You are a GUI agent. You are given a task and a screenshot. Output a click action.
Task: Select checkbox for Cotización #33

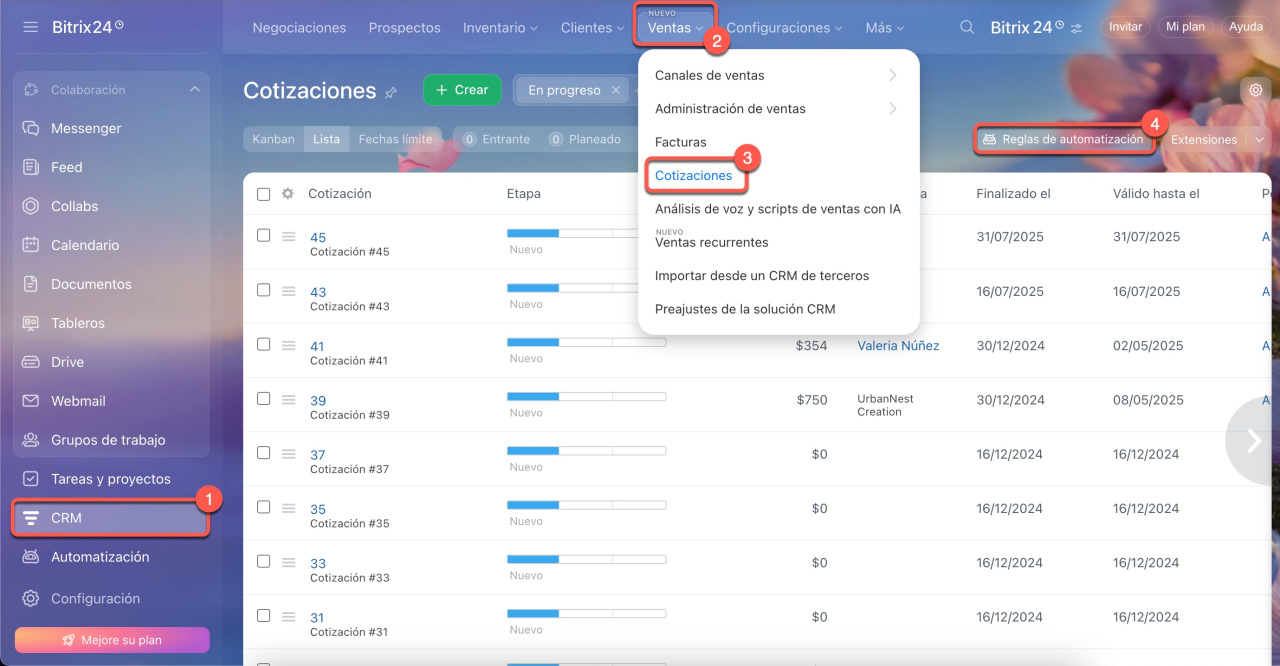pos(263,560)
